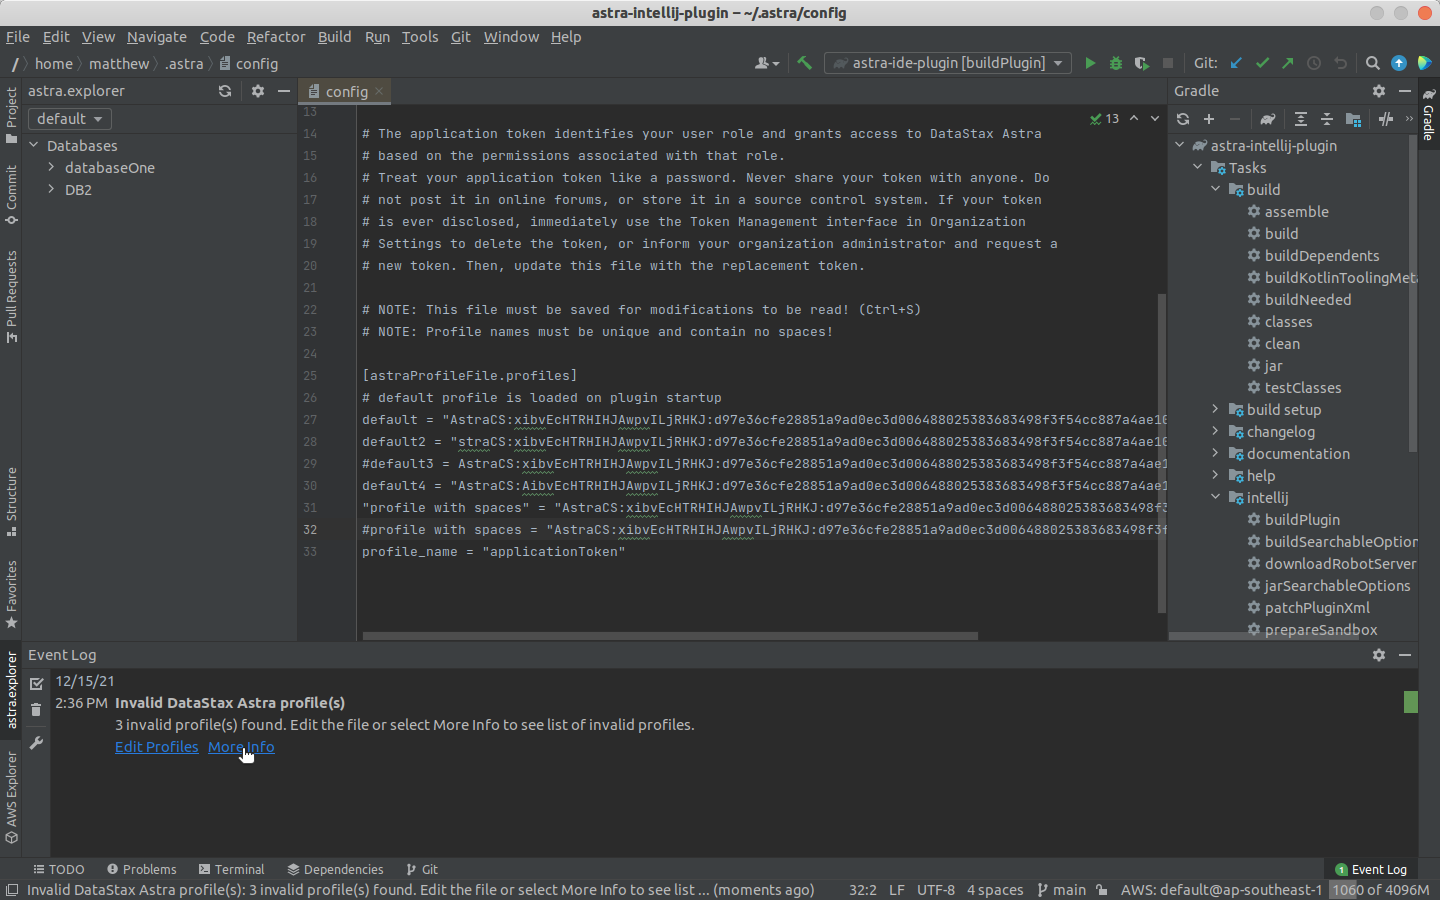Viewport: 1440px width, 900px height.
Task: Click the Event Log trash clear icon
Action: 36,710
